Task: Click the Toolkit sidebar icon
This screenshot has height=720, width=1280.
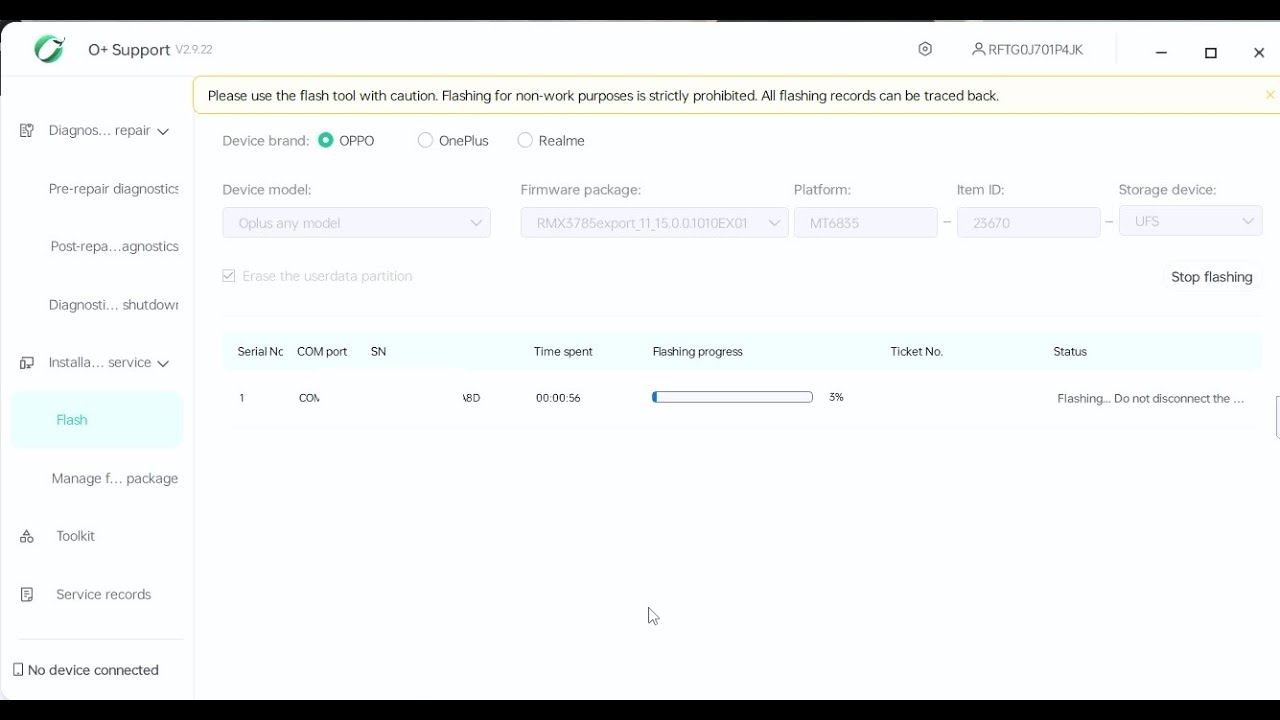Action: [x=27, y=537]
